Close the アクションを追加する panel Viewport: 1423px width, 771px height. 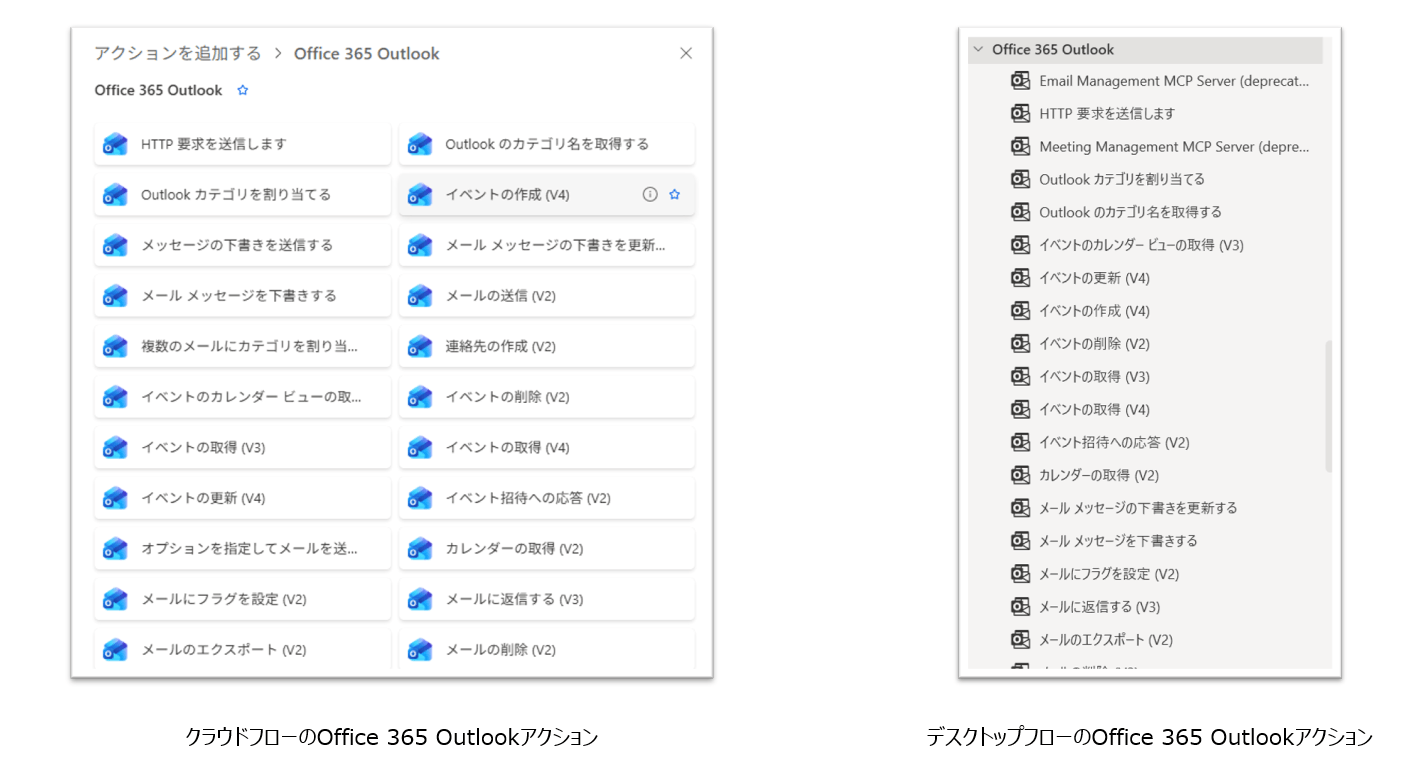pos(686,53)
